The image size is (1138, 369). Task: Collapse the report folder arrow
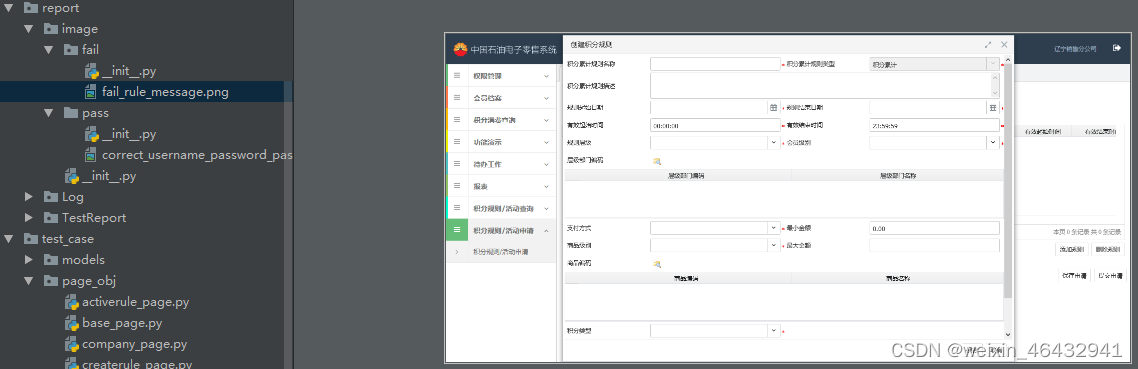(x=9, y=9)
